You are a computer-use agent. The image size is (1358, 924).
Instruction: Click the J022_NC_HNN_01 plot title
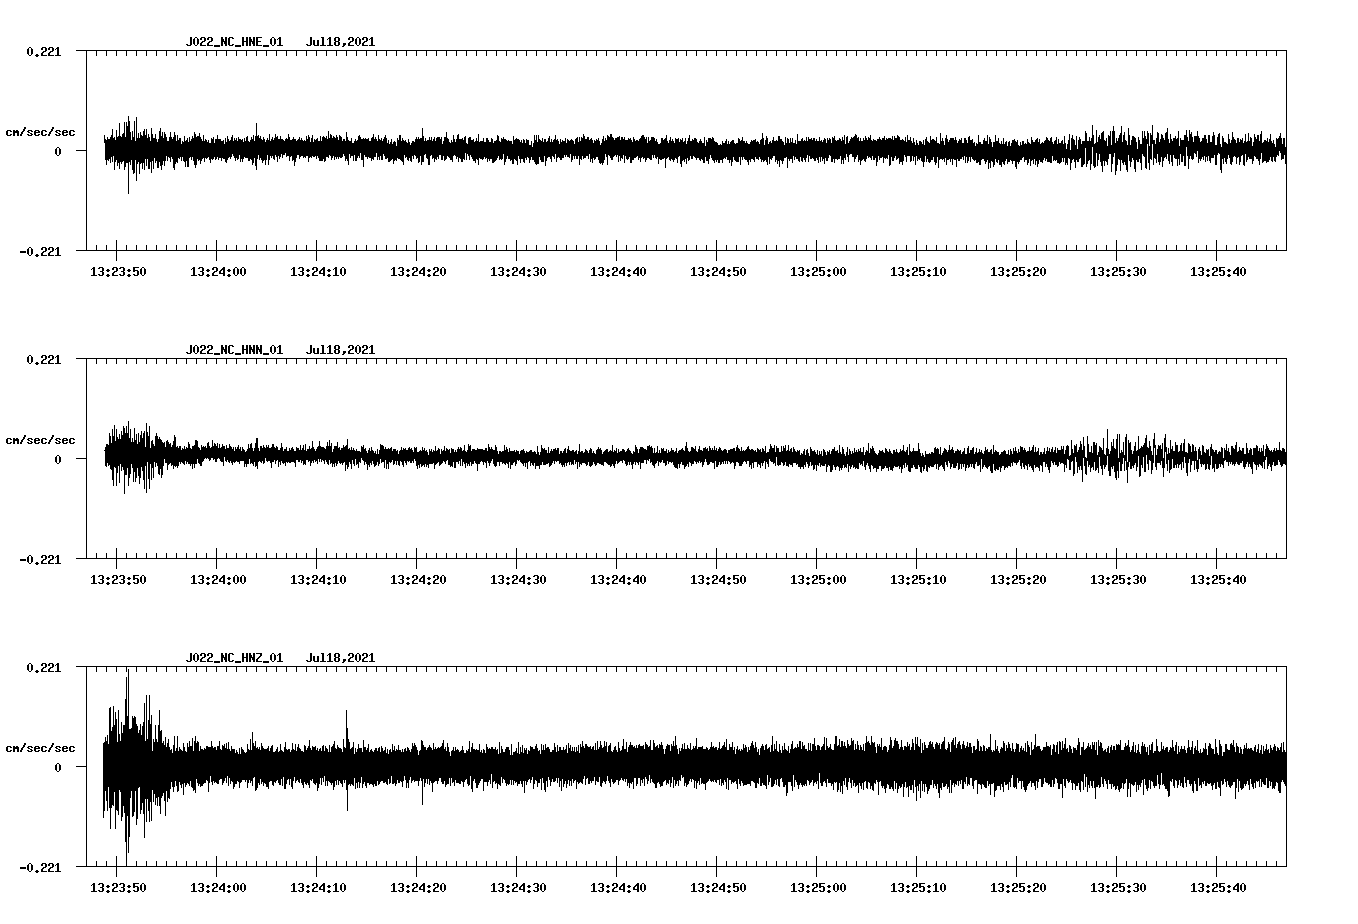pyautogui.click(x=234, y=350)
